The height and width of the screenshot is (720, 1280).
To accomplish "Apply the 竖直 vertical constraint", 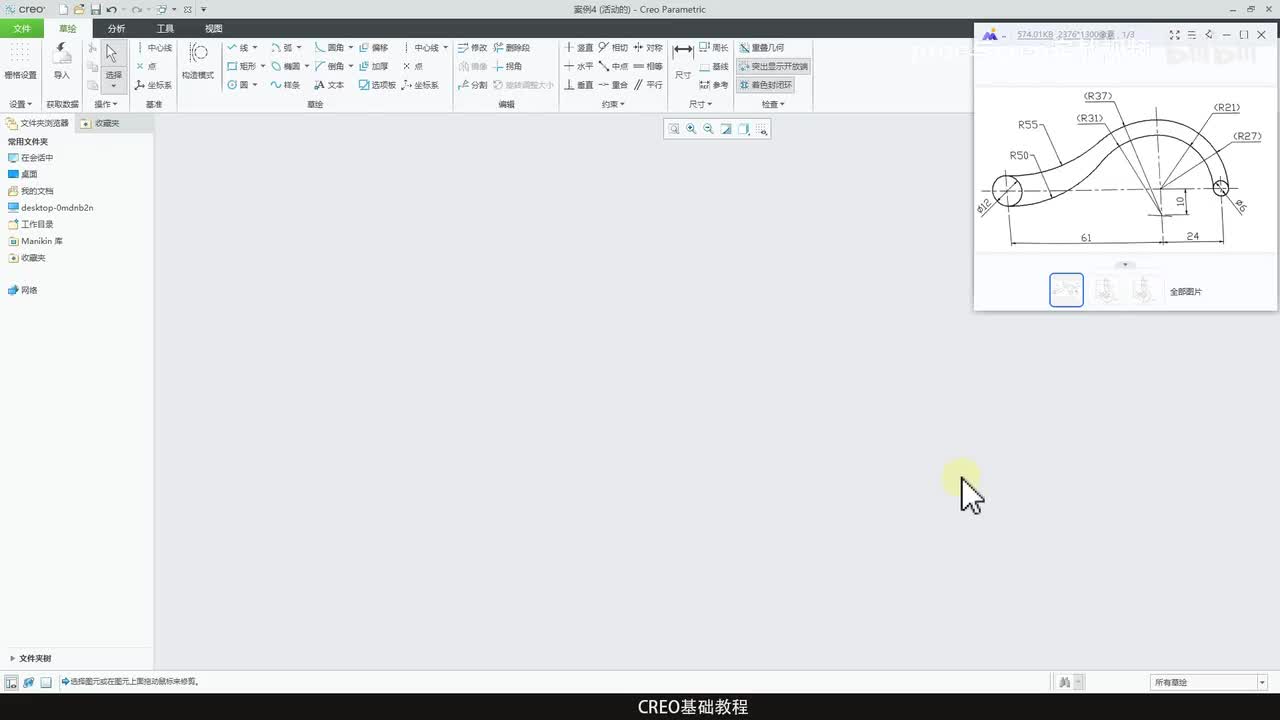I will click(578, 47).
